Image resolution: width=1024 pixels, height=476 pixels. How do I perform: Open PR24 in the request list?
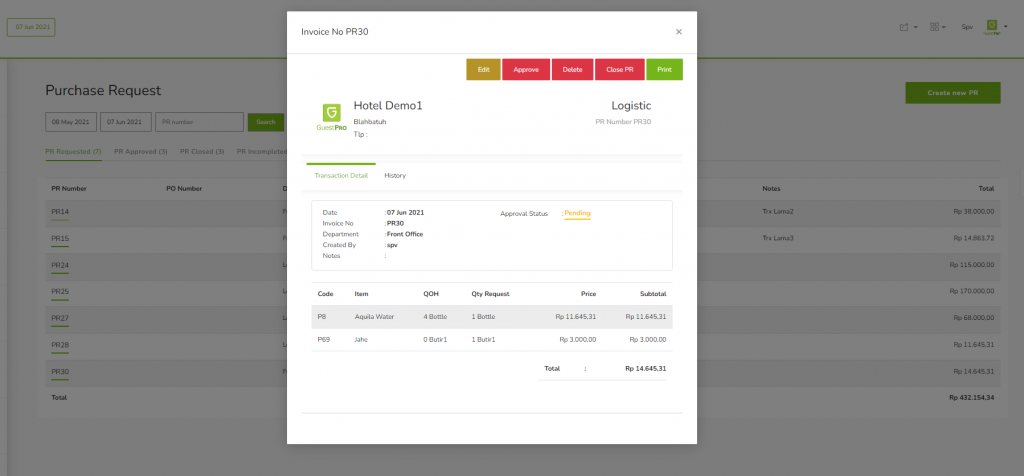point(60,266)
